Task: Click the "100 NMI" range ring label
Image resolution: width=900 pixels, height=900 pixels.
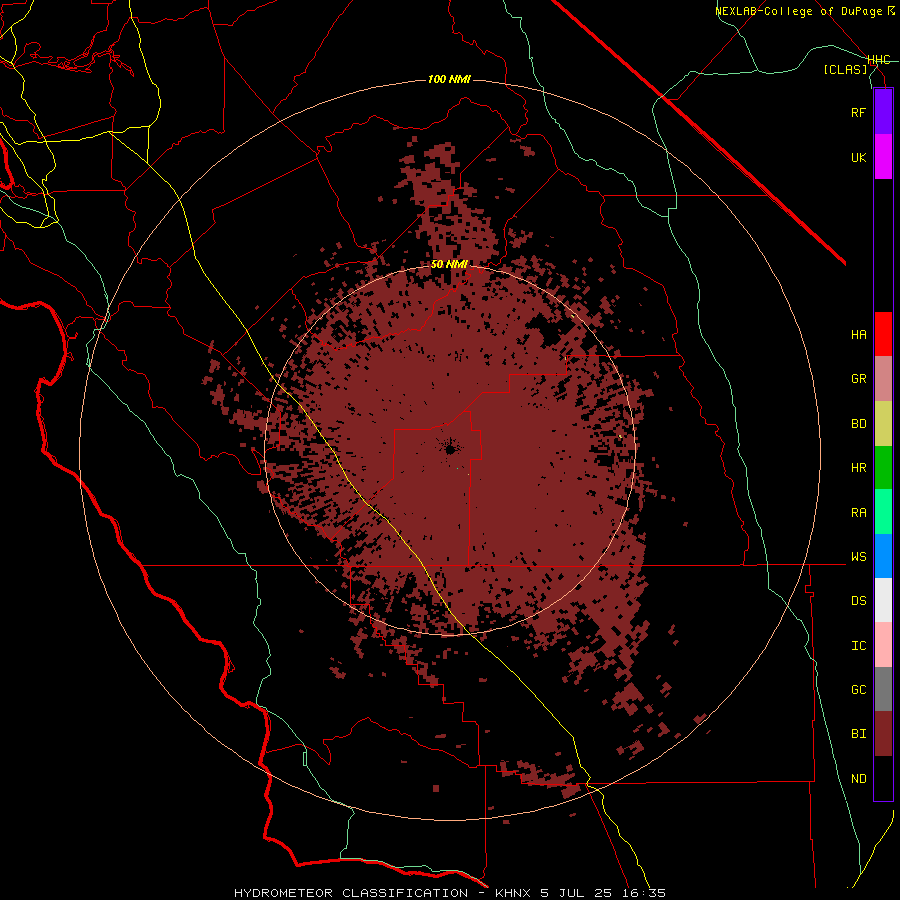Action: click(449, 79)
